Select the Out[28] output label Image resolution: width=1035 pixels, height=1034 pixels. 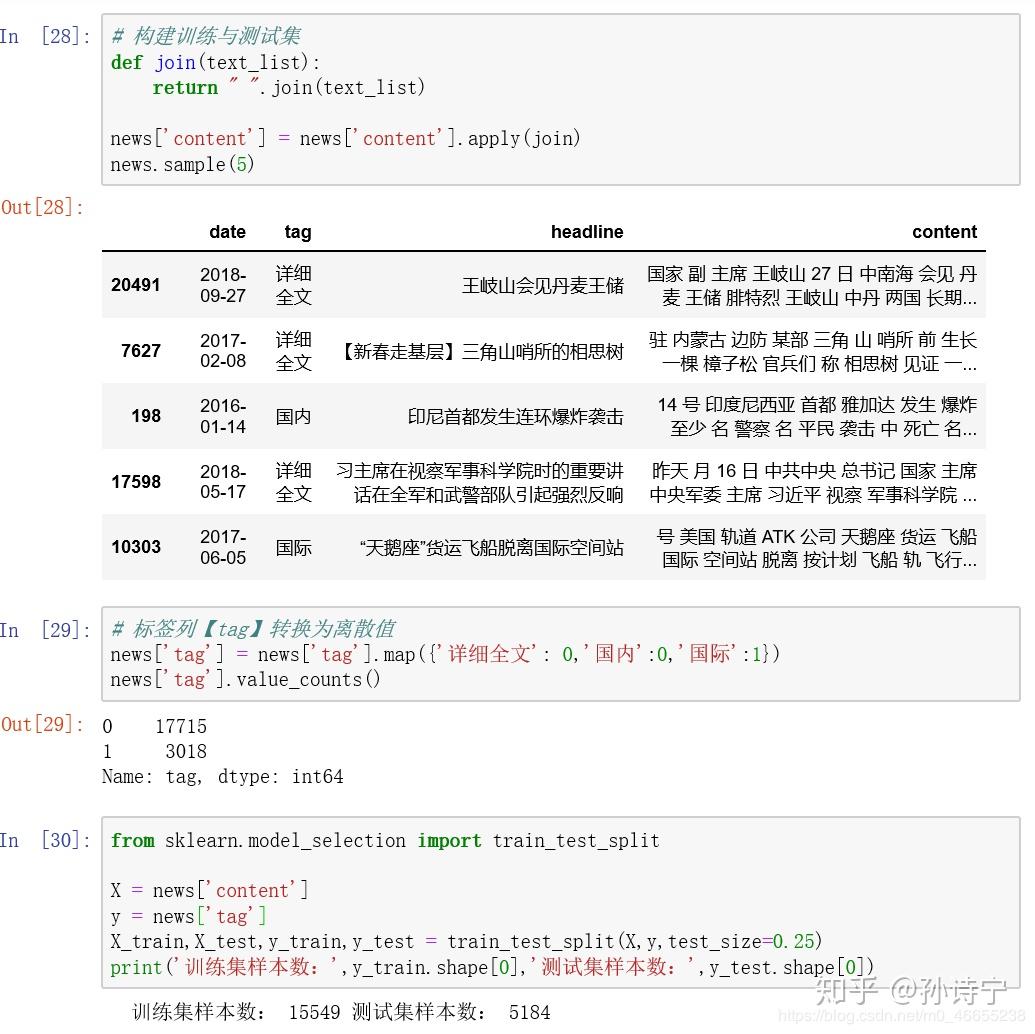pyautogui.click(x=42, y=207)
